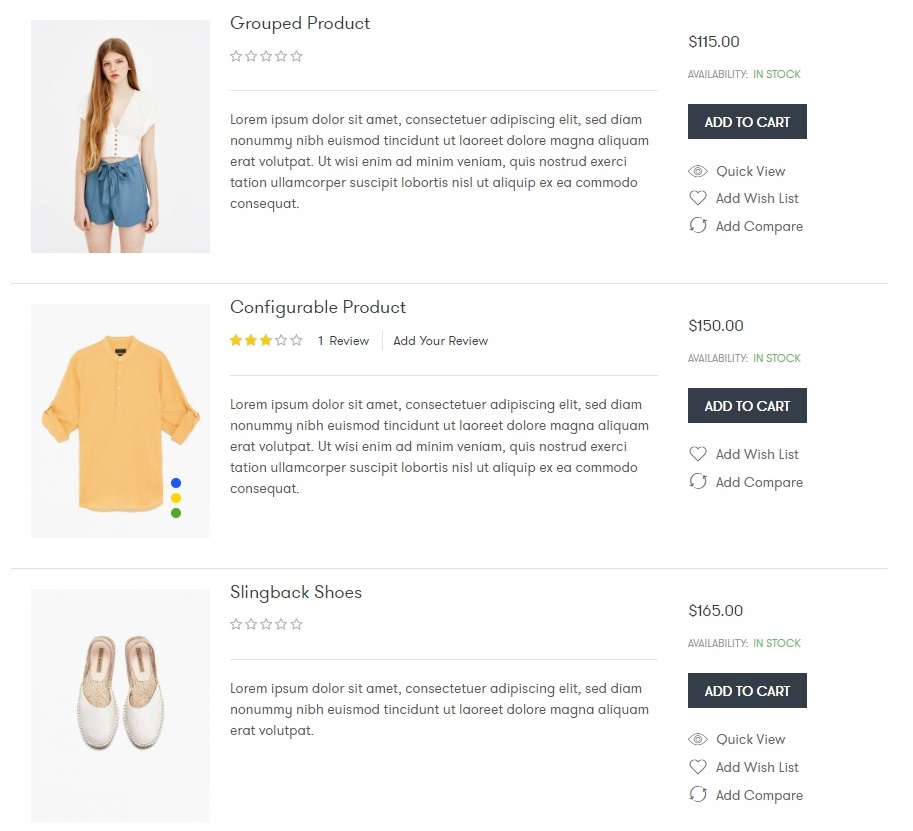913x831 pixels.
Task: Click the compare icon for Configurable Product
Action: click(x=698, y=482)
